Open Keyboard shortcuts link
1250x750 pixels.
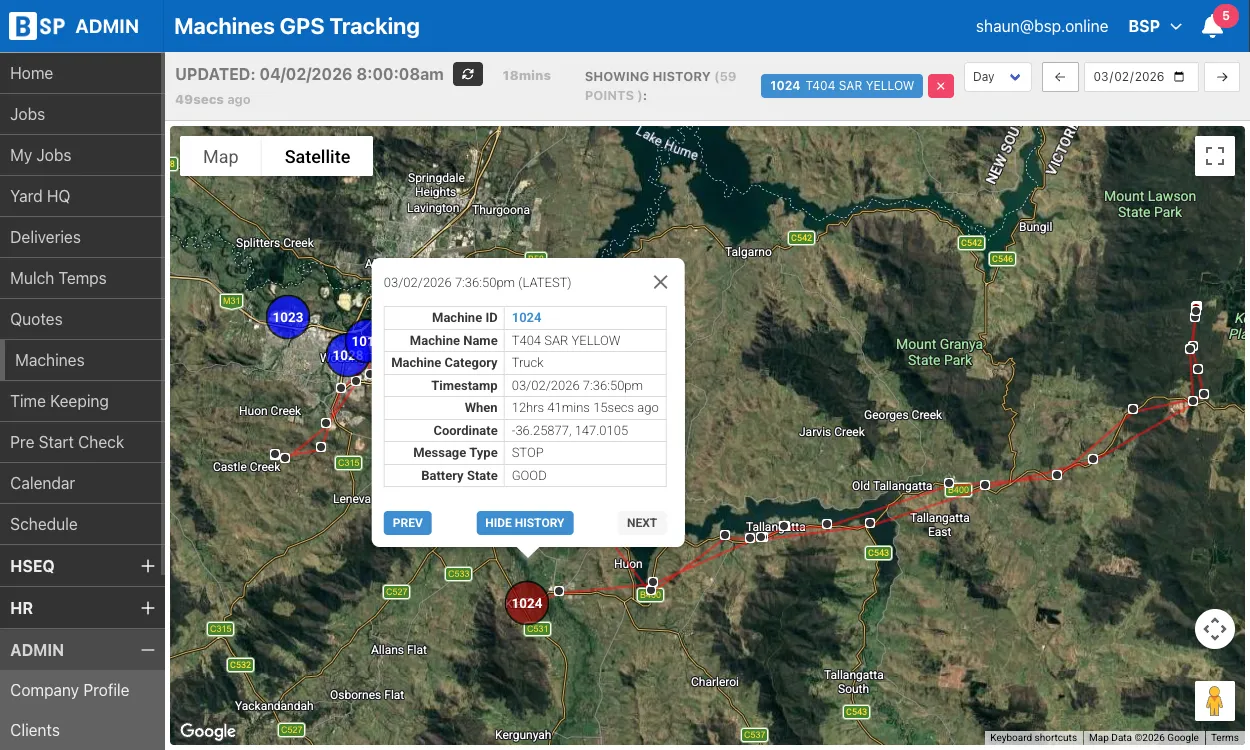click(x=1033, y=738)
